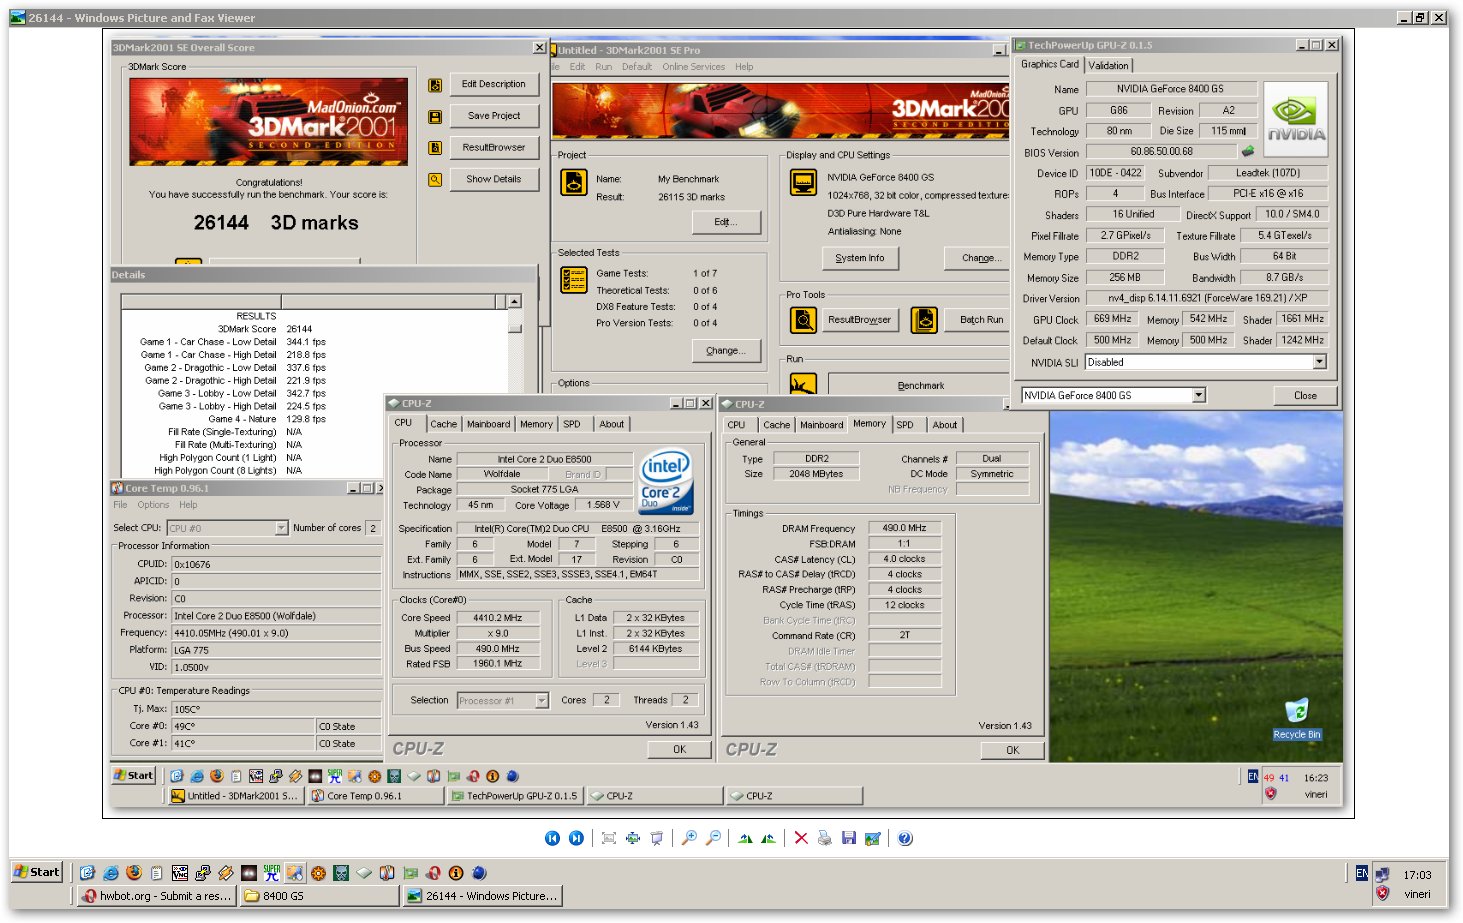This screenshot has height=923, width=1463.
Task: Launch Internet Explorer from outer quick launch bar
Action: pos(111,873)
